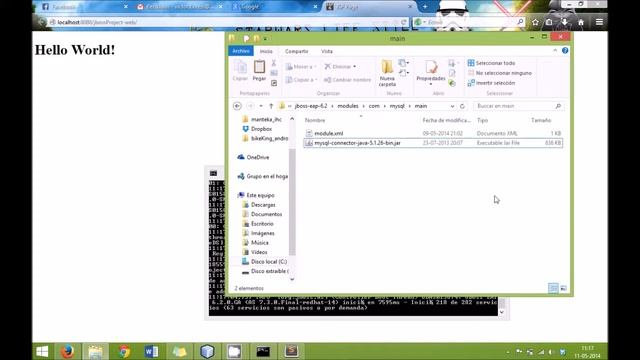This screenshot has height=360, width=640.
Task: Sort by the Nombre column header
Action: coord(315,120)
